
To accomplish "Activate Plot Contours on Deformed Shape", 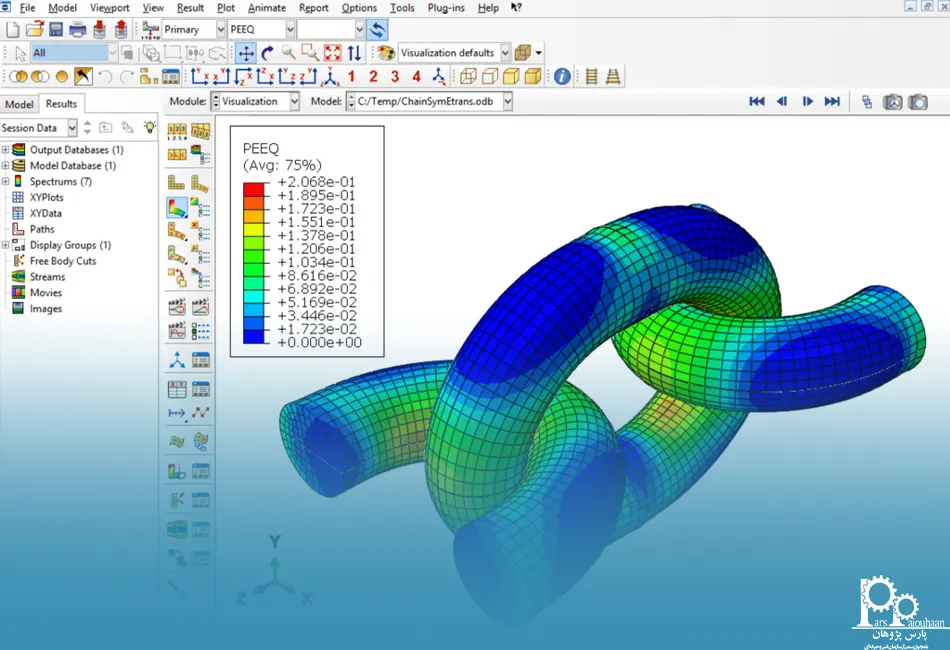I will (x=177, y=207).
